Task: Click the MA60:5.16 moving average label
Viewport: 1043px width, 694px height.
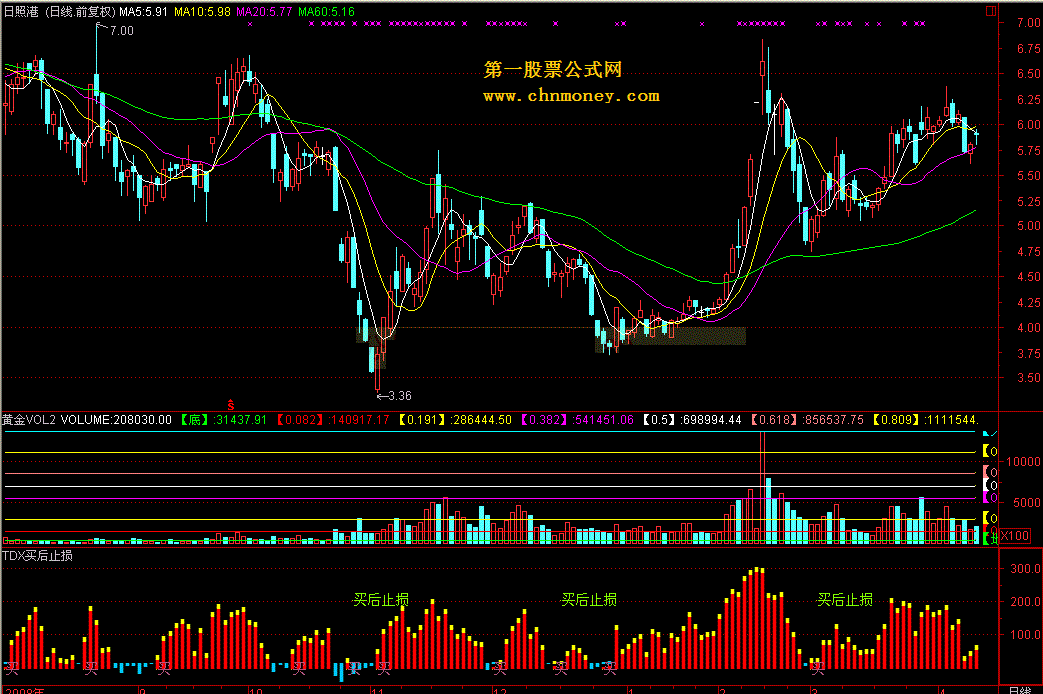Action: click(327, 11)
